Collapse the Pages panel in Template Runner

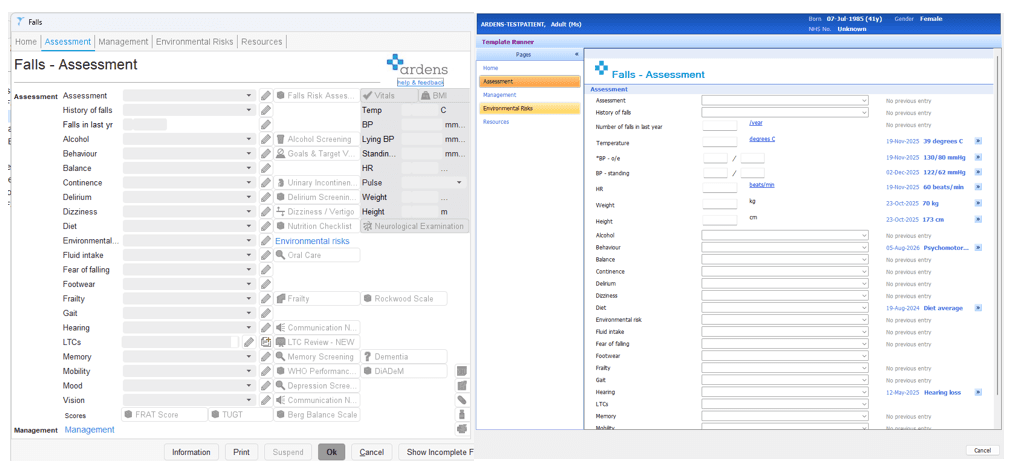(576, 55)
